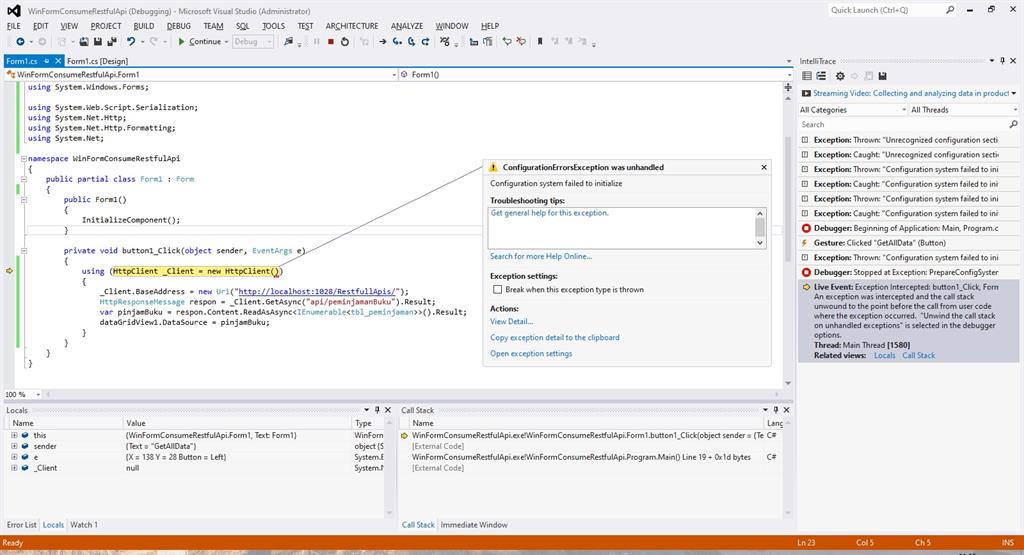Close the Form1.cs editor tab
The image size is (1024, 555).
click(x=57, y=61)
